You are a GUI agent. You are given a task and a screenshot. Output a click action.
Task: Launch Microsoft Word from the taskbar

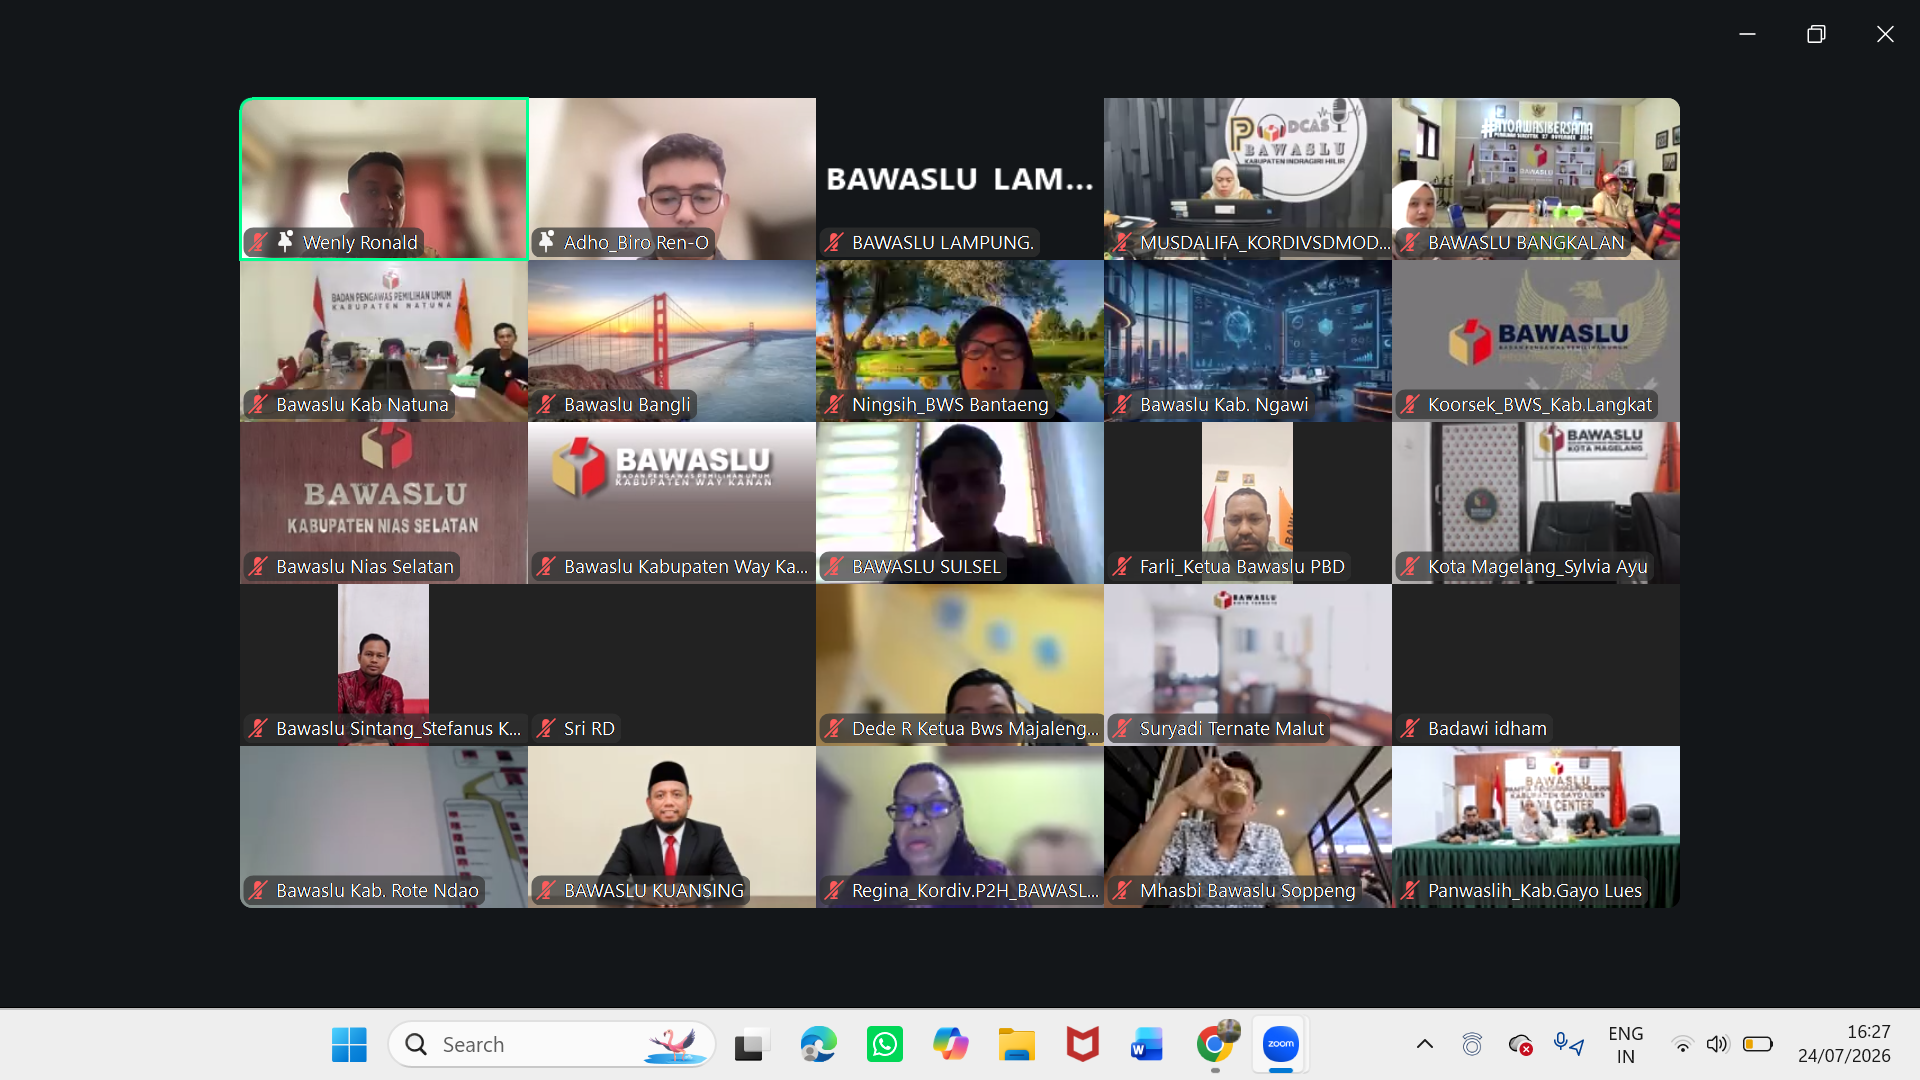click(x=1147, y=1044)
